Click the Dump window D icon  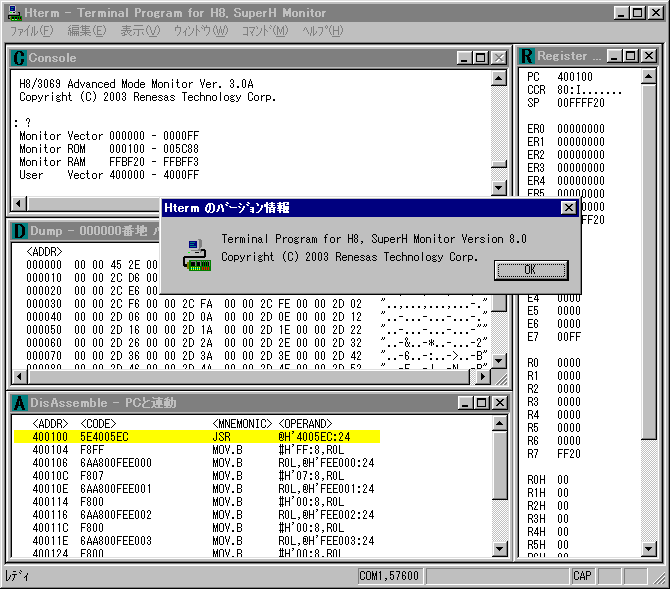pyautogui.click(x=20, y=231)
